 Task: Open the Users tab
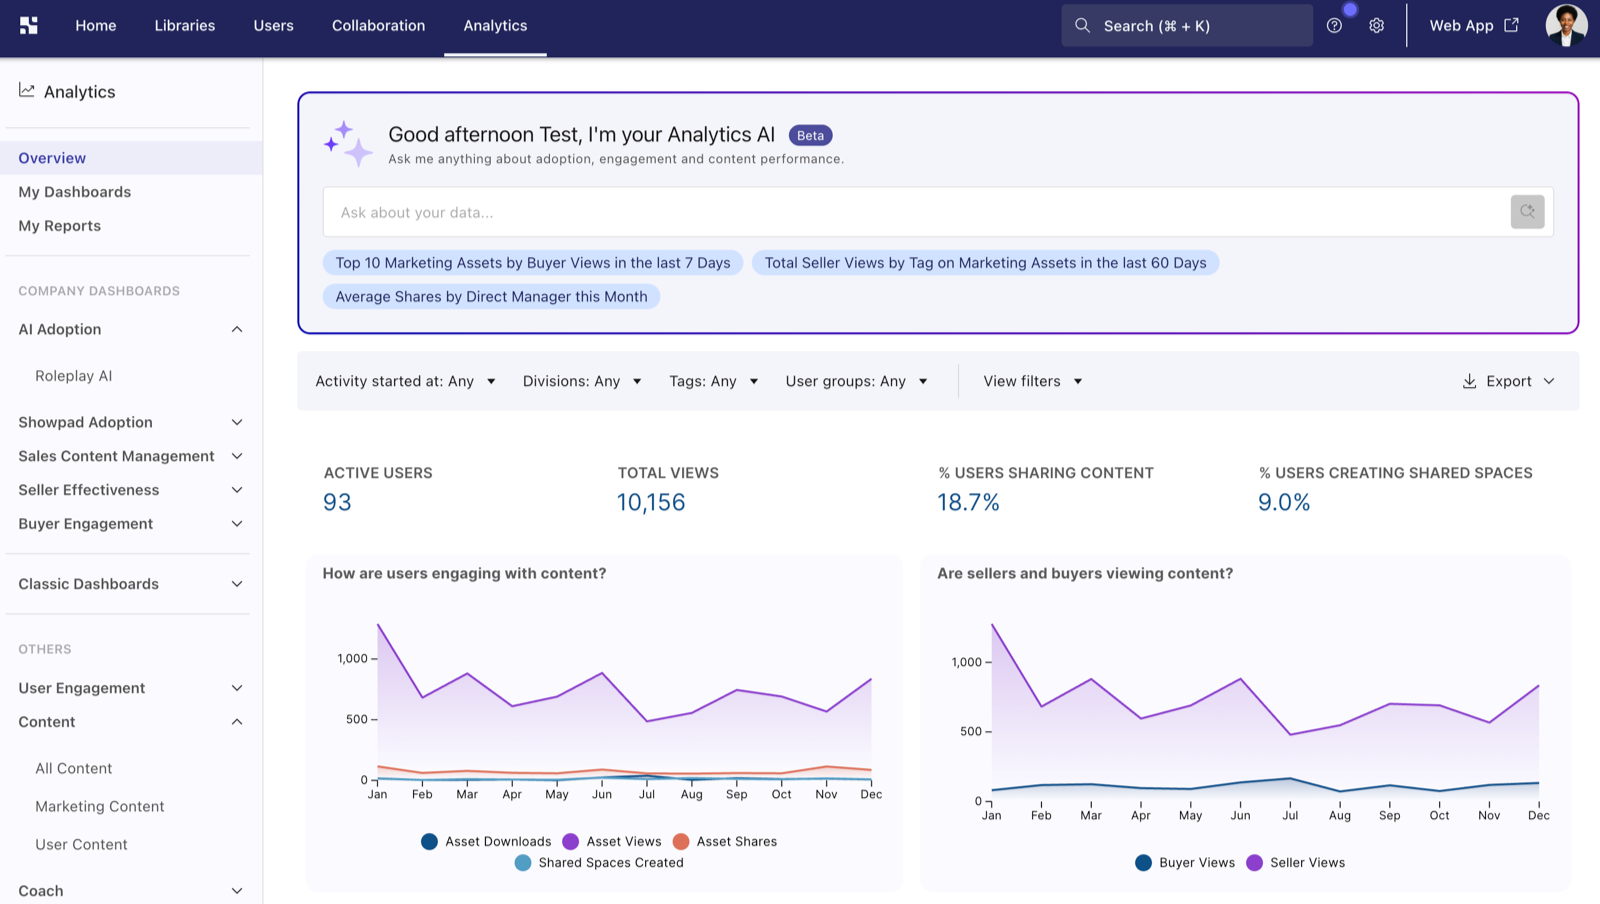click(274, 26)
